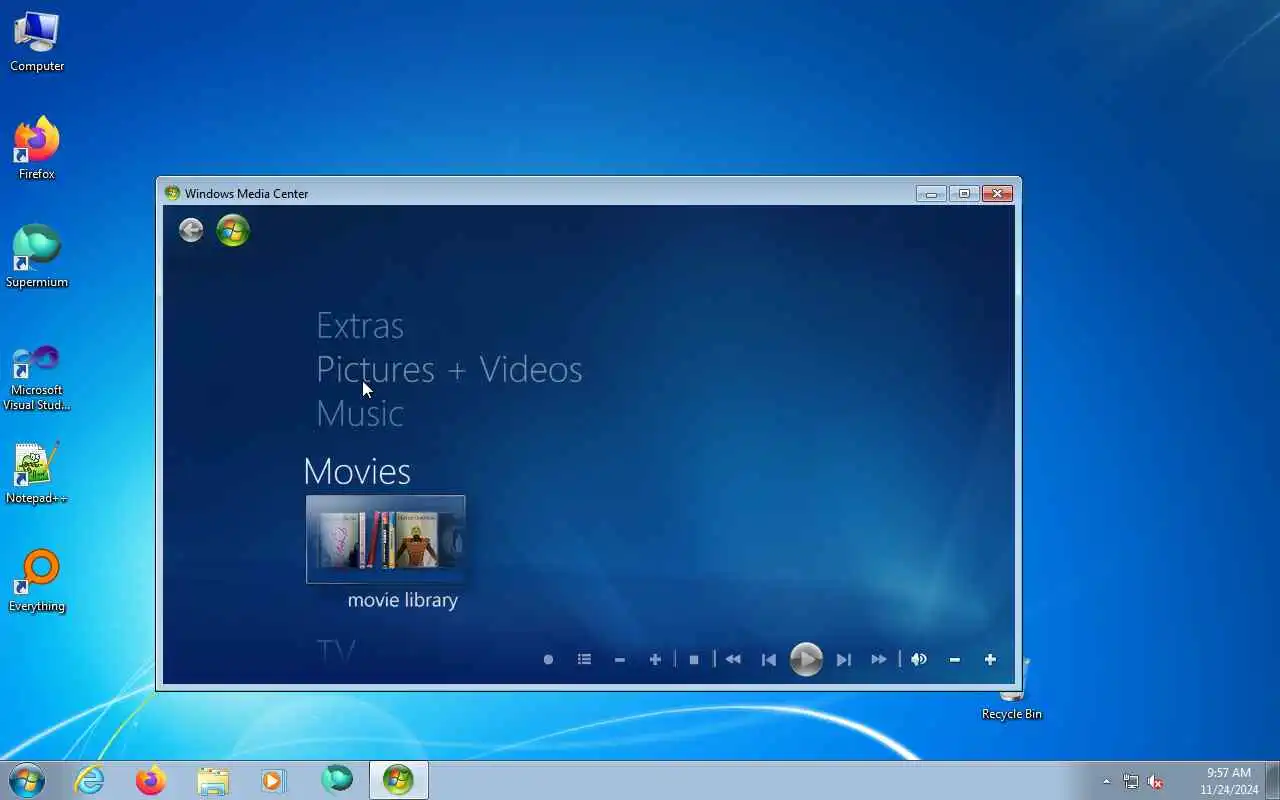Close the Windows Media Center window
Screen dimensions: 1280x800
[997, 194]
